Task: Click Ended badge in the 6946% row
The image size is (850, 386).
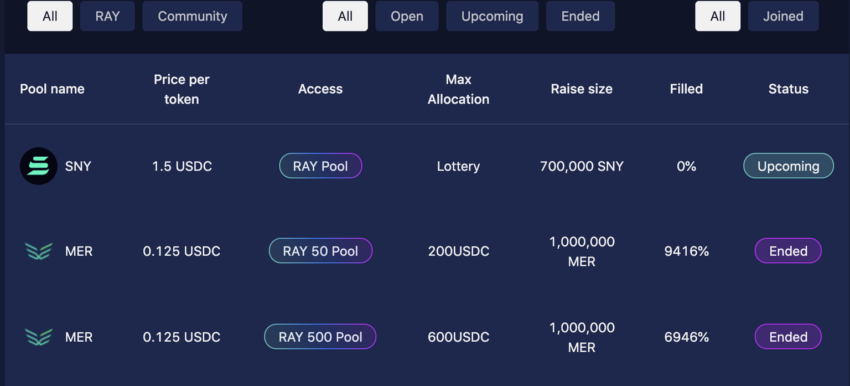Action: [788, 337]
